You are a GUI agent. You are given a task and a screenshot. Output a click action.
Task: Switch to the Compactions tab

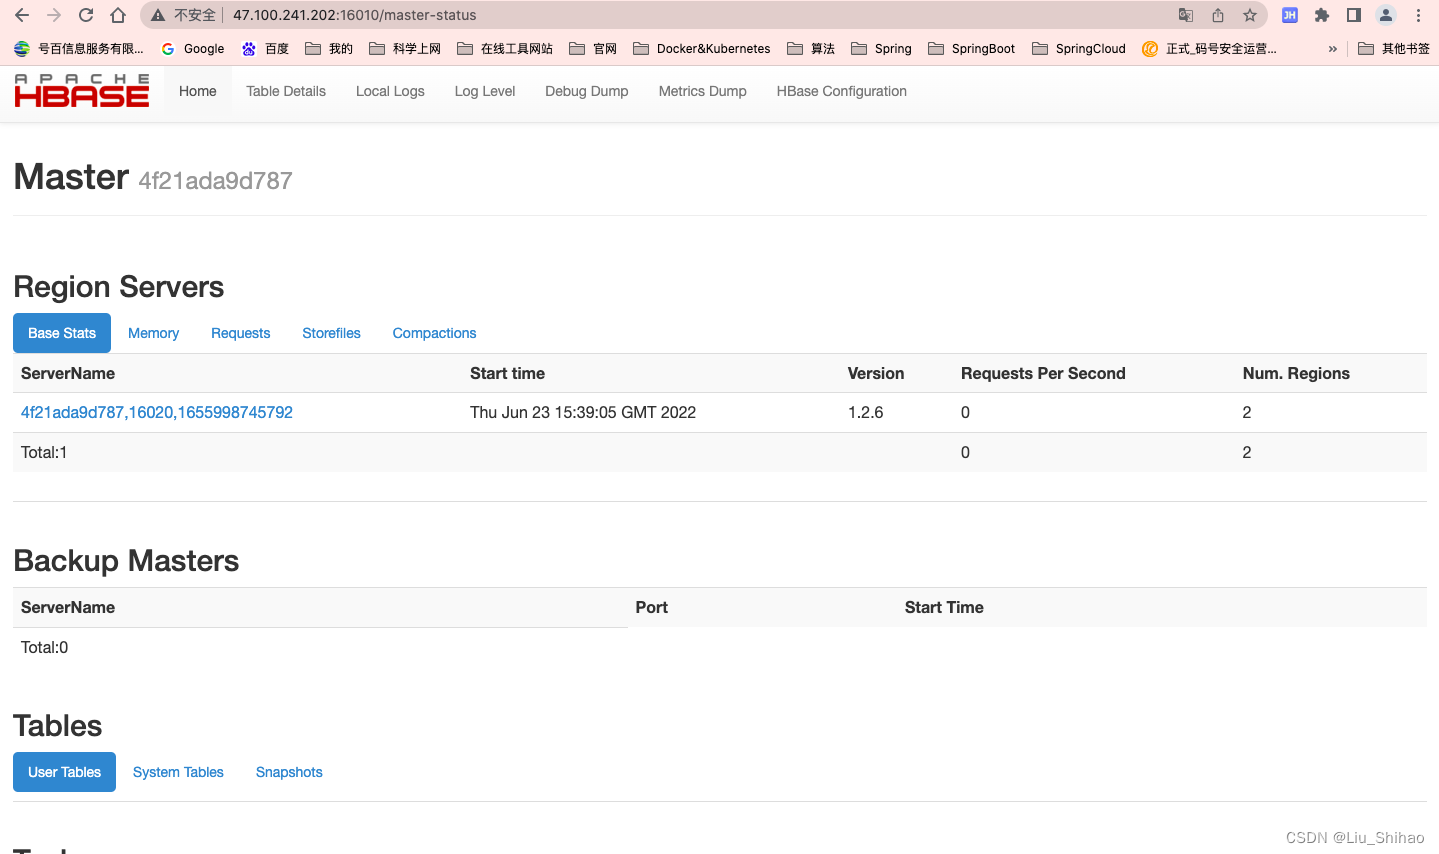coord(435,333)
